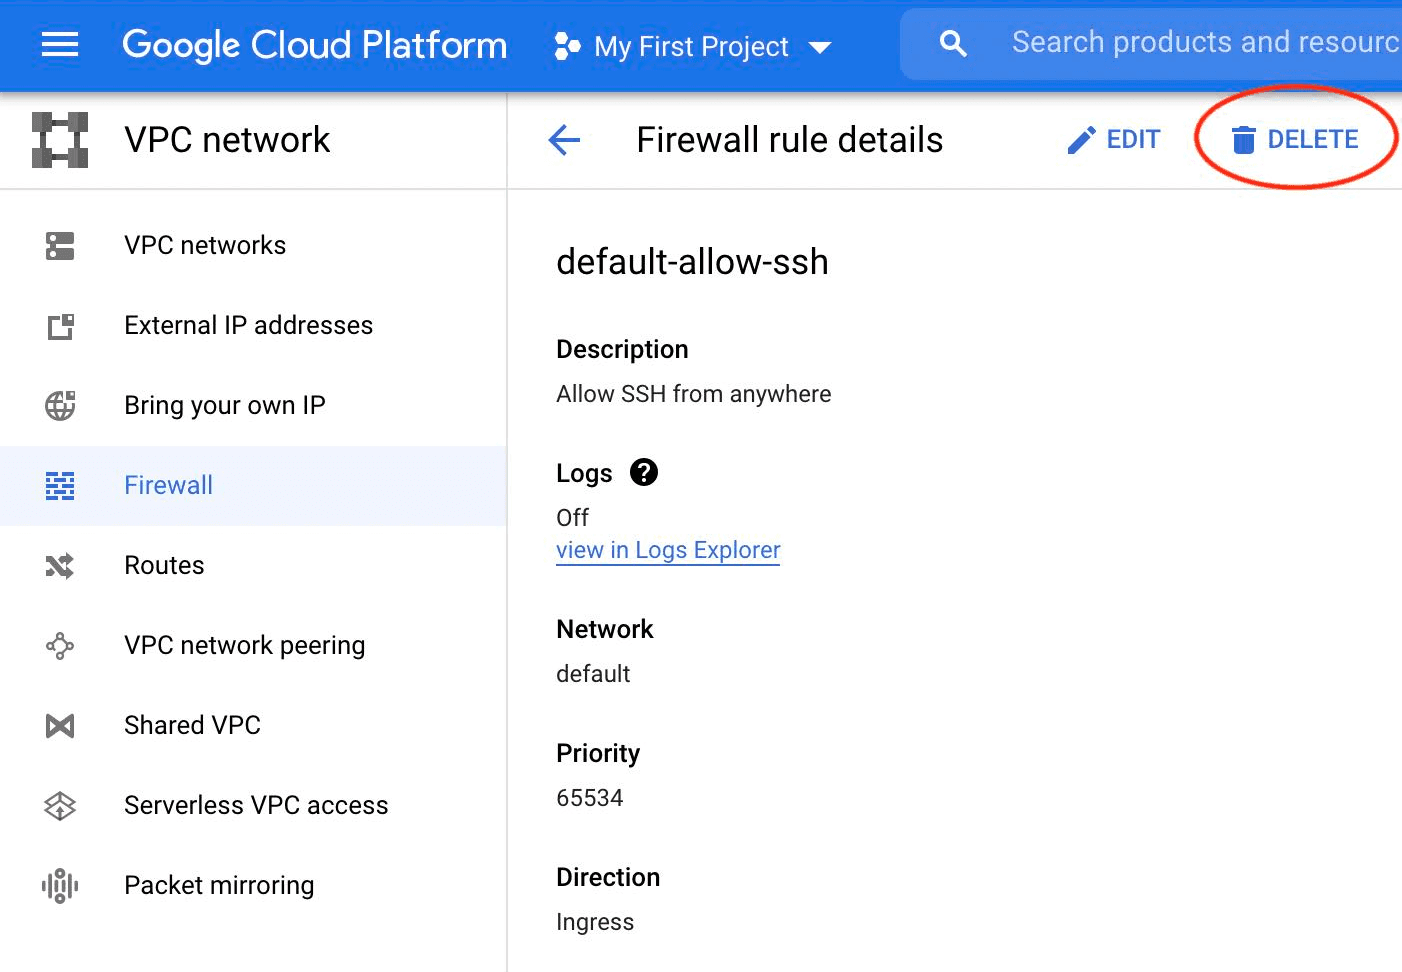Select the Firewall sidebar icon
The width and height of the screenshot is (1402, 972).
60,485
